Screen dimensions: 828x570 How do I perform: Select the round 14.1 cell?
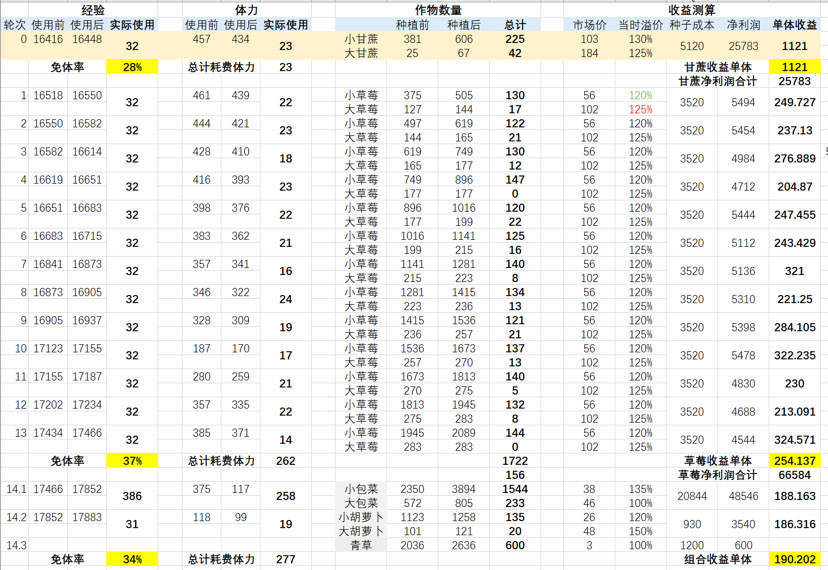[16, 489]
